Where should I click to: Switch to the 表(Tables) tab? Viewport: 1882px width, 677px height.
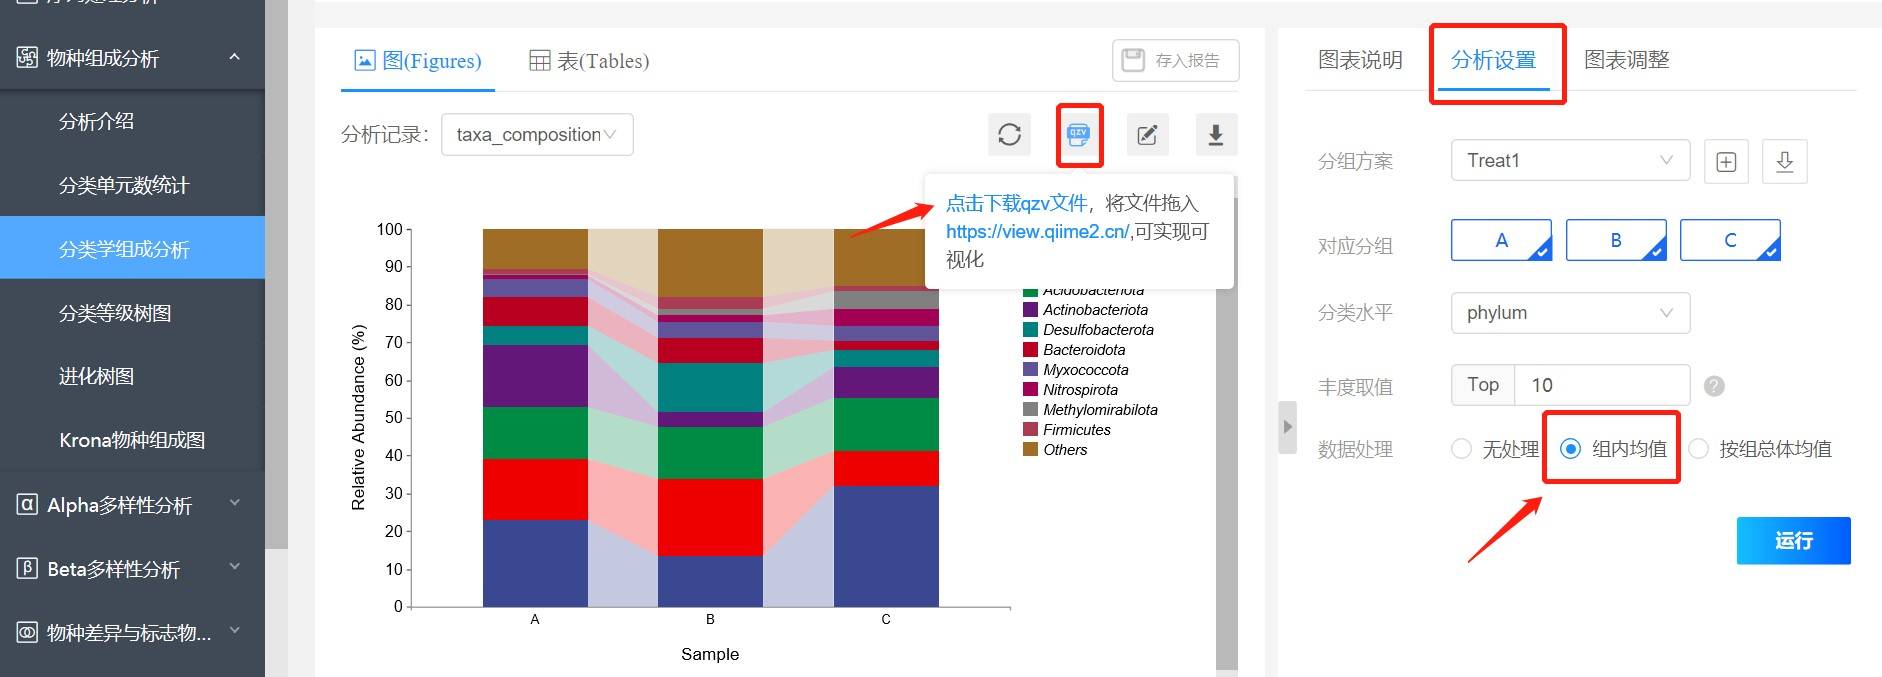[589, 61]
